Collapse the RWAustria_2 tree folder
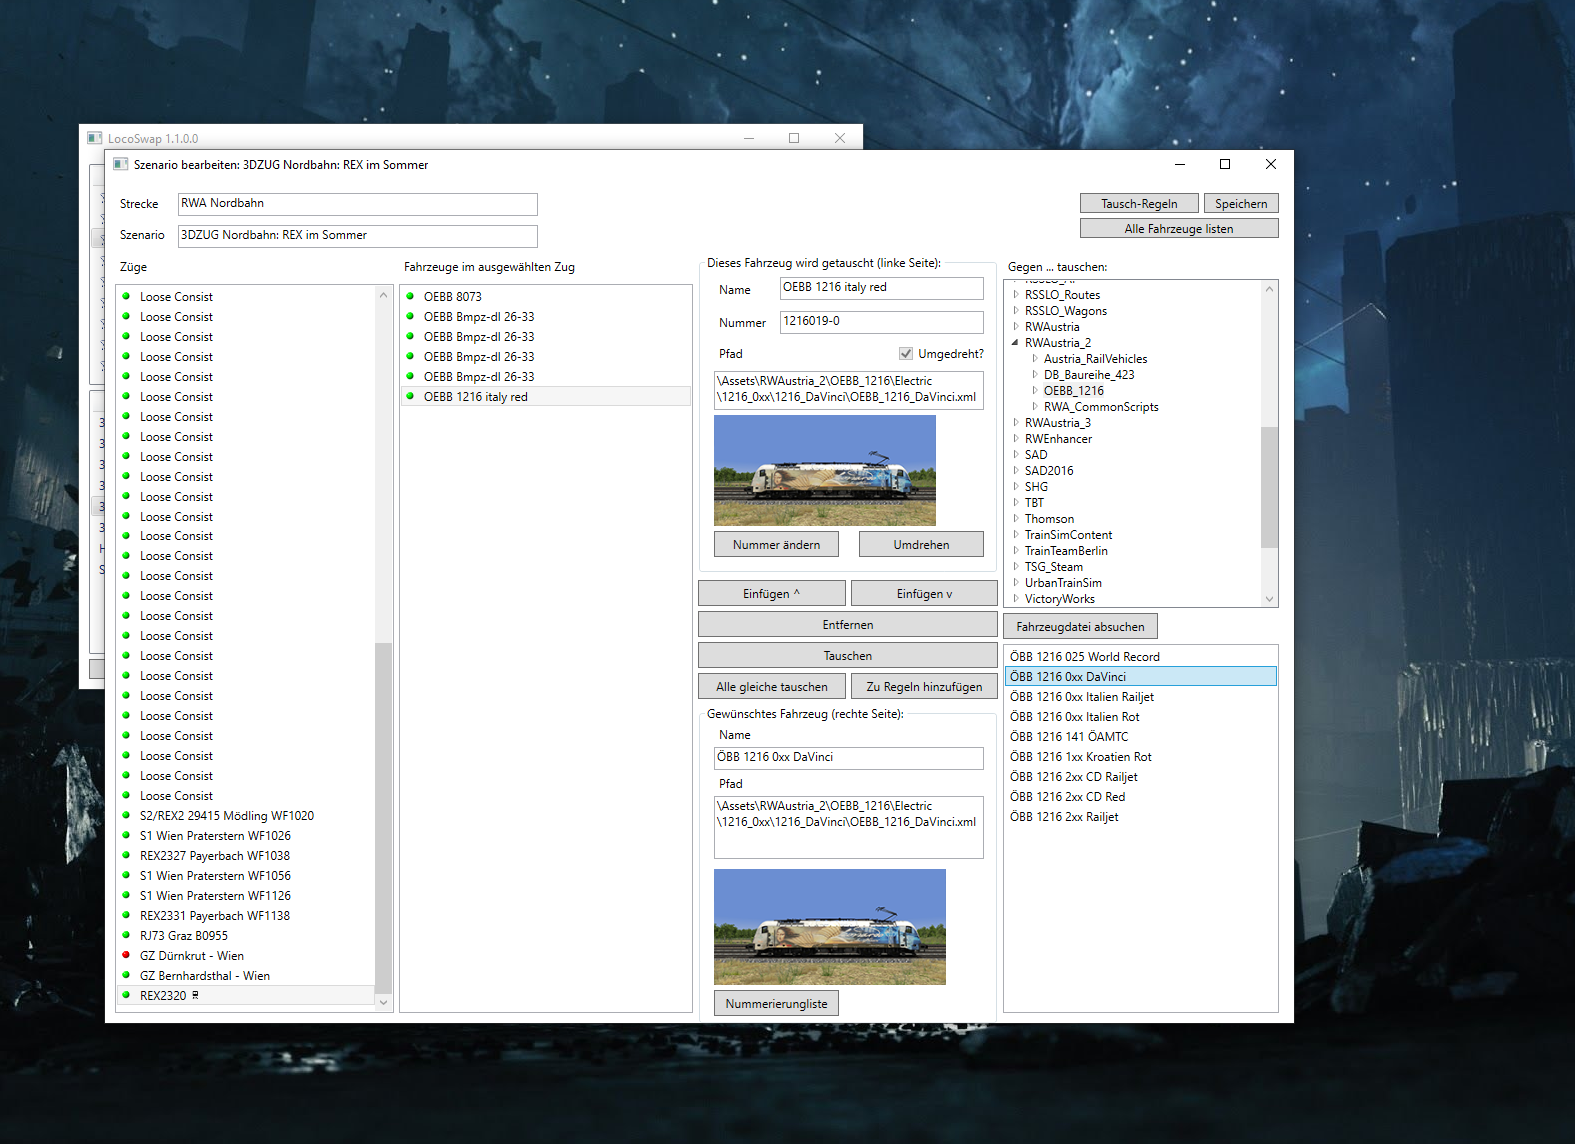This screenshot has width=1575, height=1144. [x=1016, y=342]
